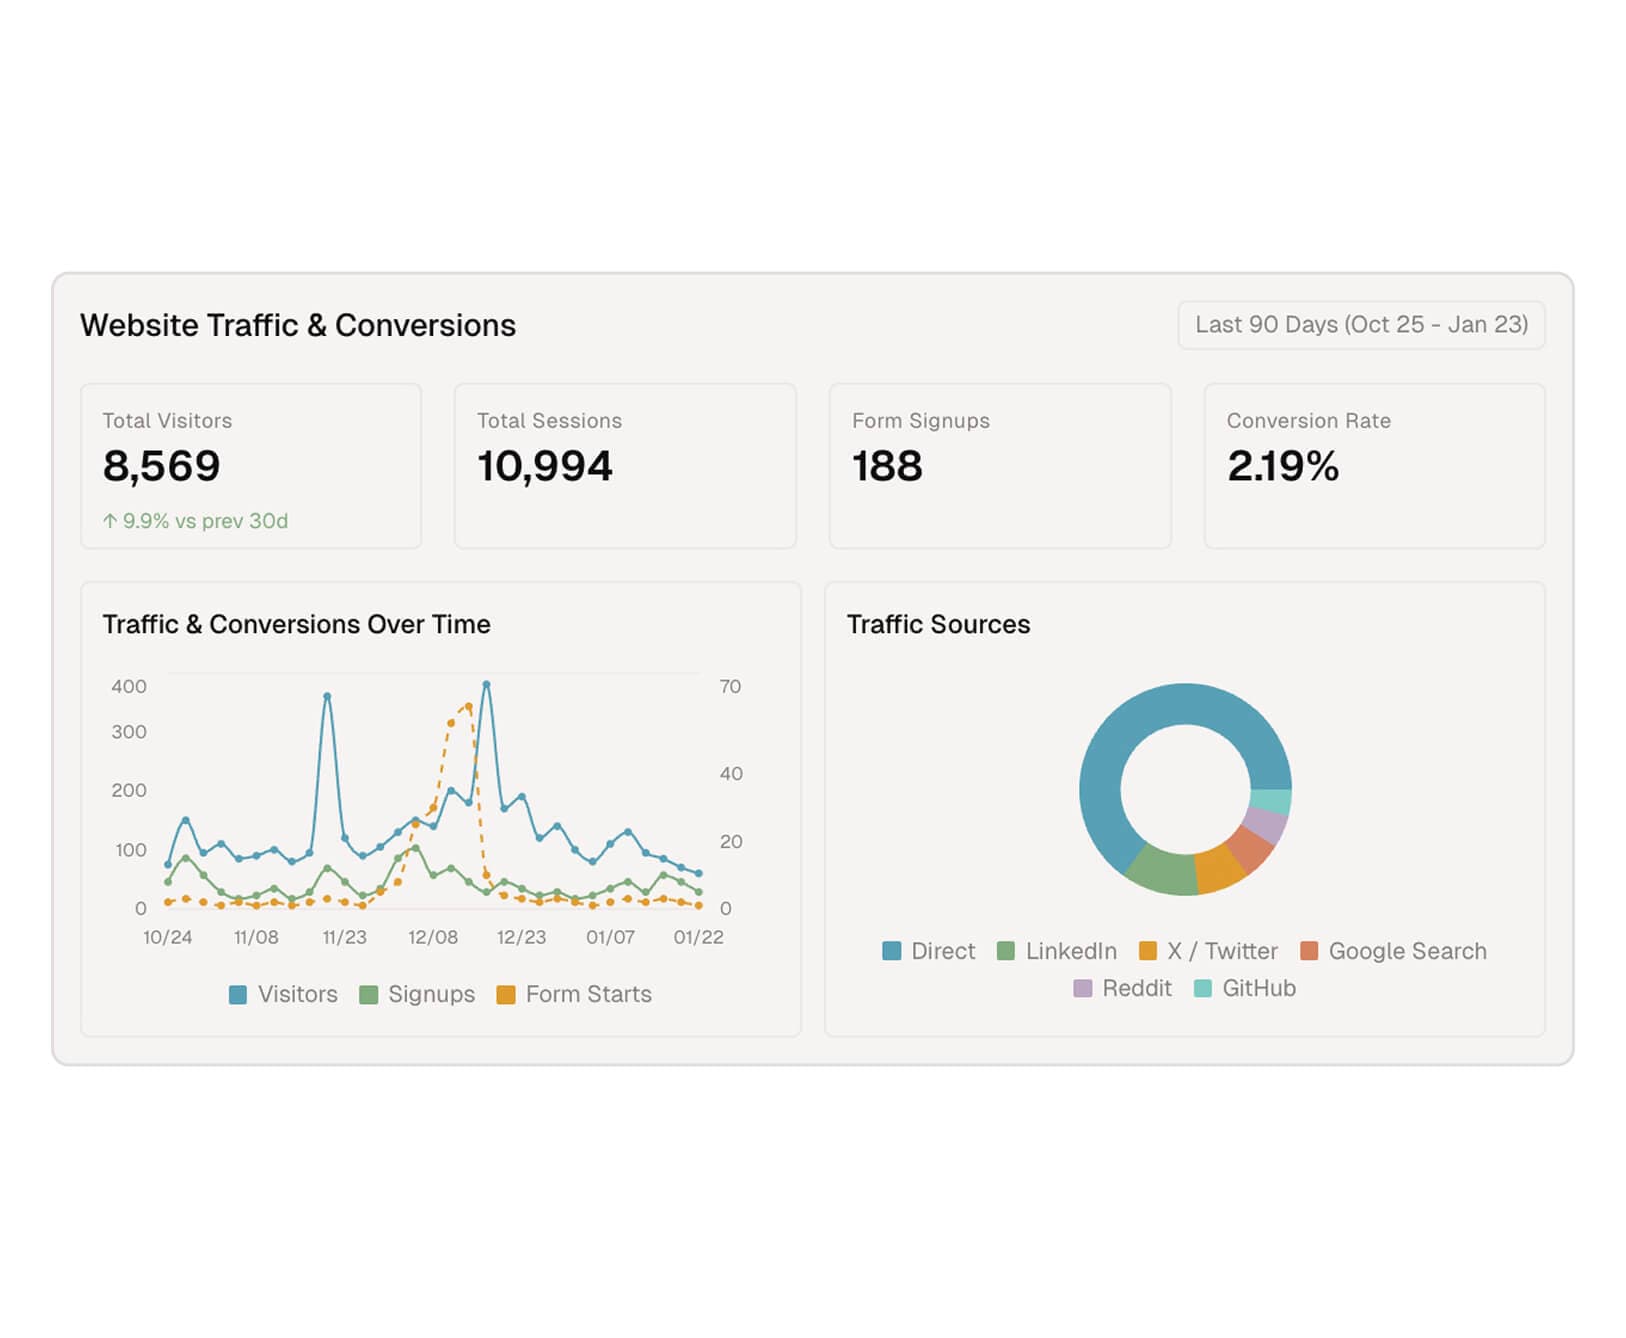Click the 9.9% vs prev 30d link
This screenshot has height=1338, width=1626.
pyautogui.click(x=193, y=521)
